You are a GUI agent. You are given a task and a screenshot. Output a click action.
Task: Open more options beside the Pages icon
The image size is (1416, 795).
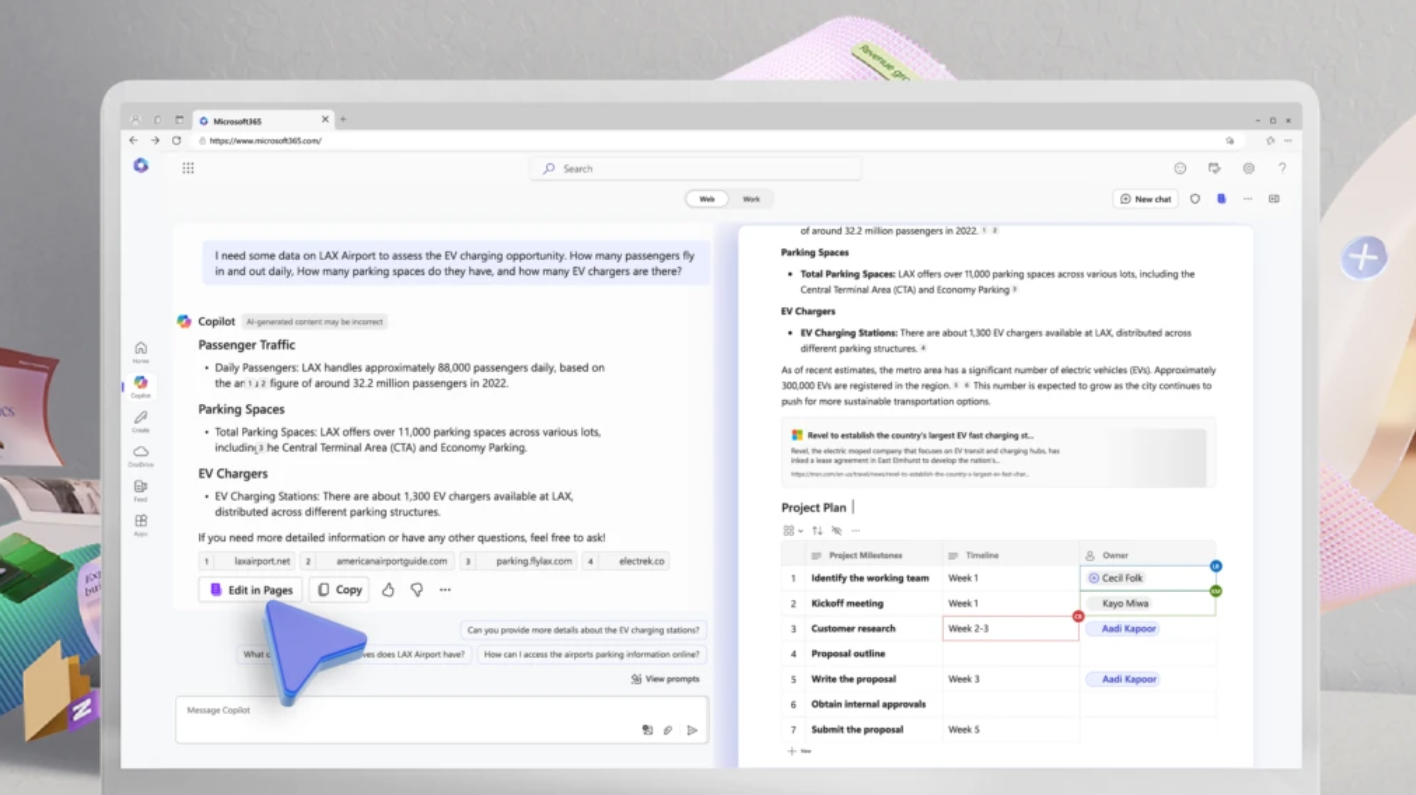pos(1247,199)
